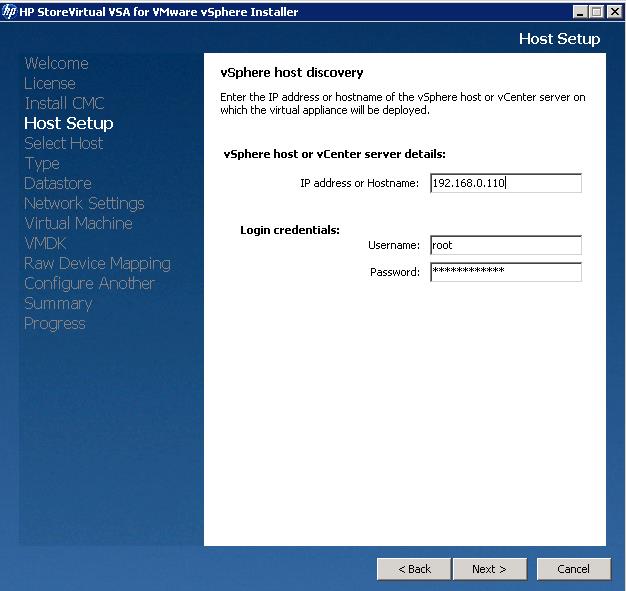Click 'vSphere host or vCenter server details:' label
Viewport: 626px width, 591px height.
point(335,154)
